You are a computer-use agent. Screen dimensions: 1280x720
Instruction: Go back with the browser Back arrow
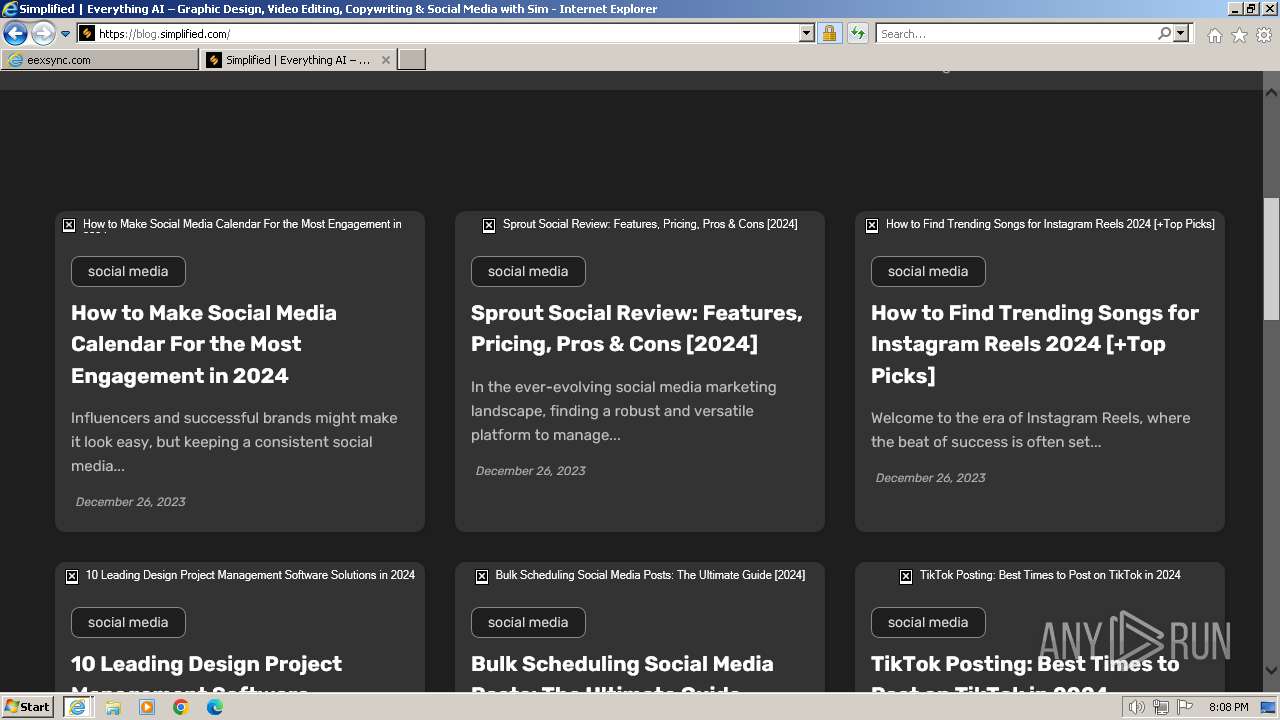[15, 34]
